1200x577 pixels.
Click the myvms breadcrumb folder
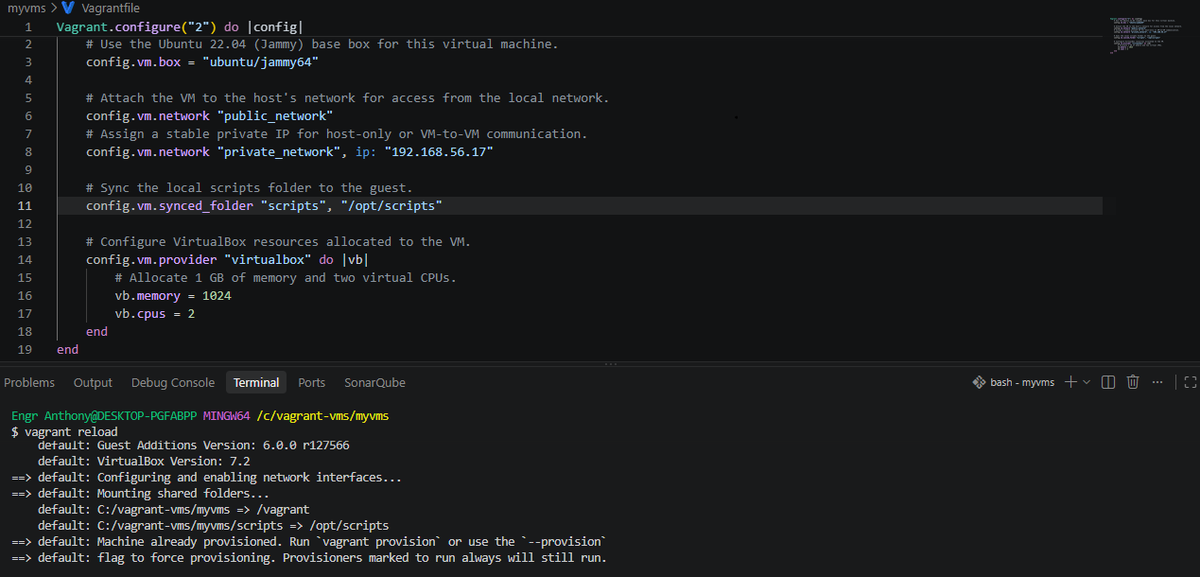click(x=25, y=8)
